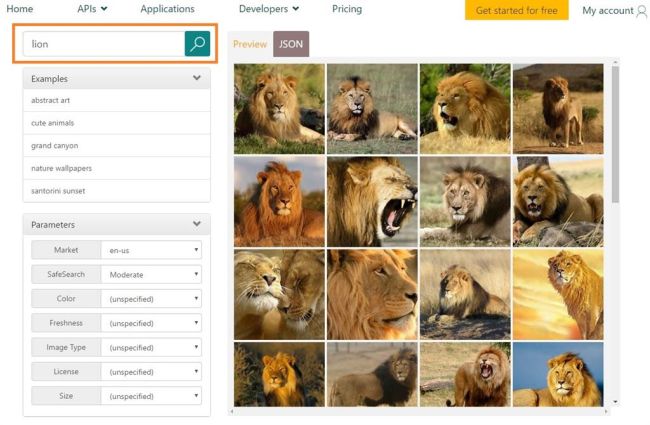Expand the APIs navigation menu
Viewport: 650px width, 425px height.
pyautogui.click(x=92, y=9)
